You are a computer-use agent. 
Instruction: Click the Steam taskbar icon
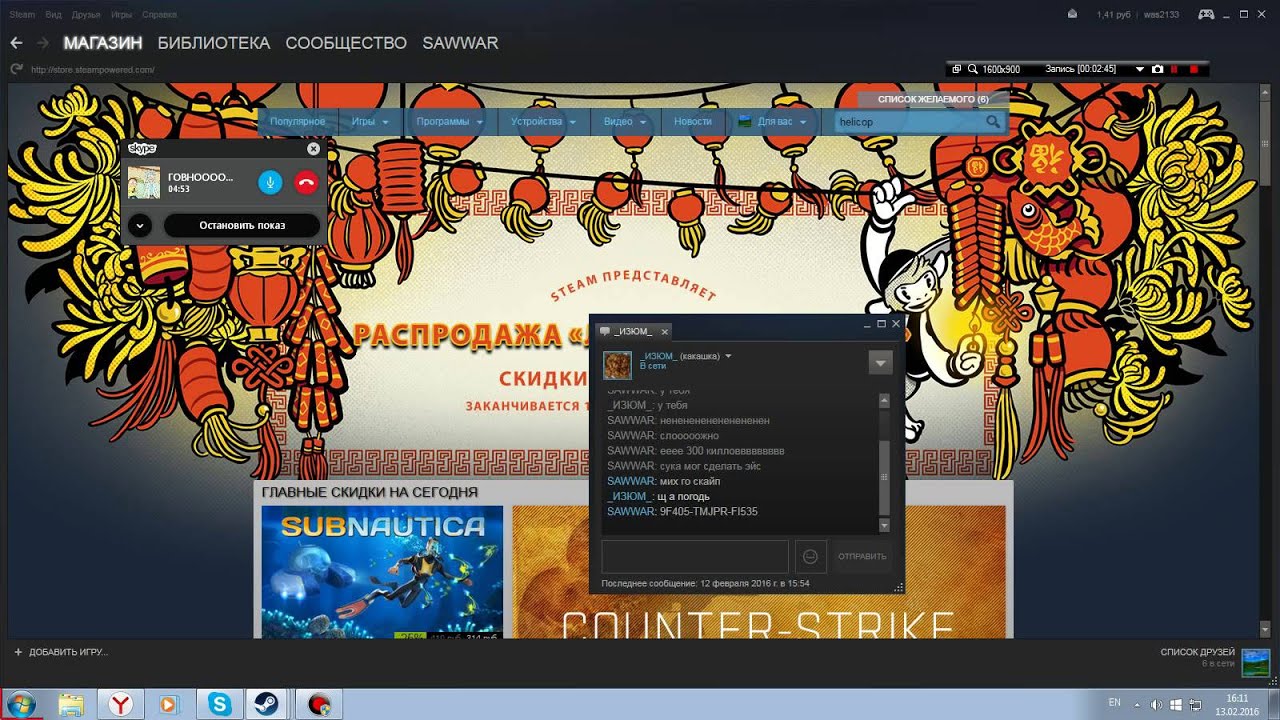tap(266, 704)
